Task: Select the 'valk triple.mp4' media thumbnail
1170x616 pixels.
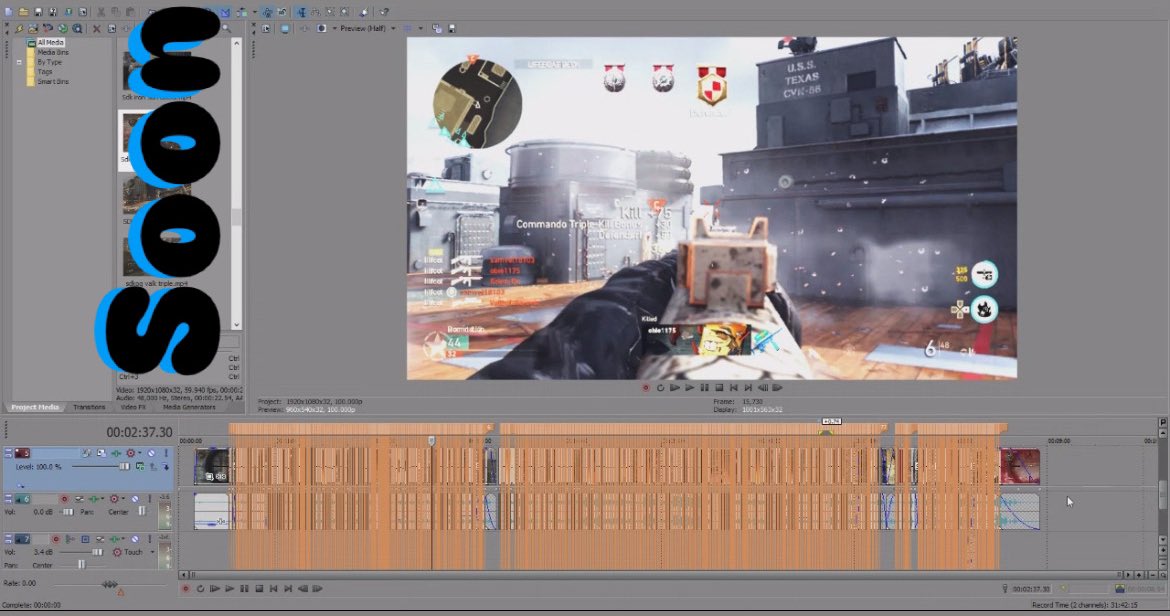Action: tap(157, 257)
